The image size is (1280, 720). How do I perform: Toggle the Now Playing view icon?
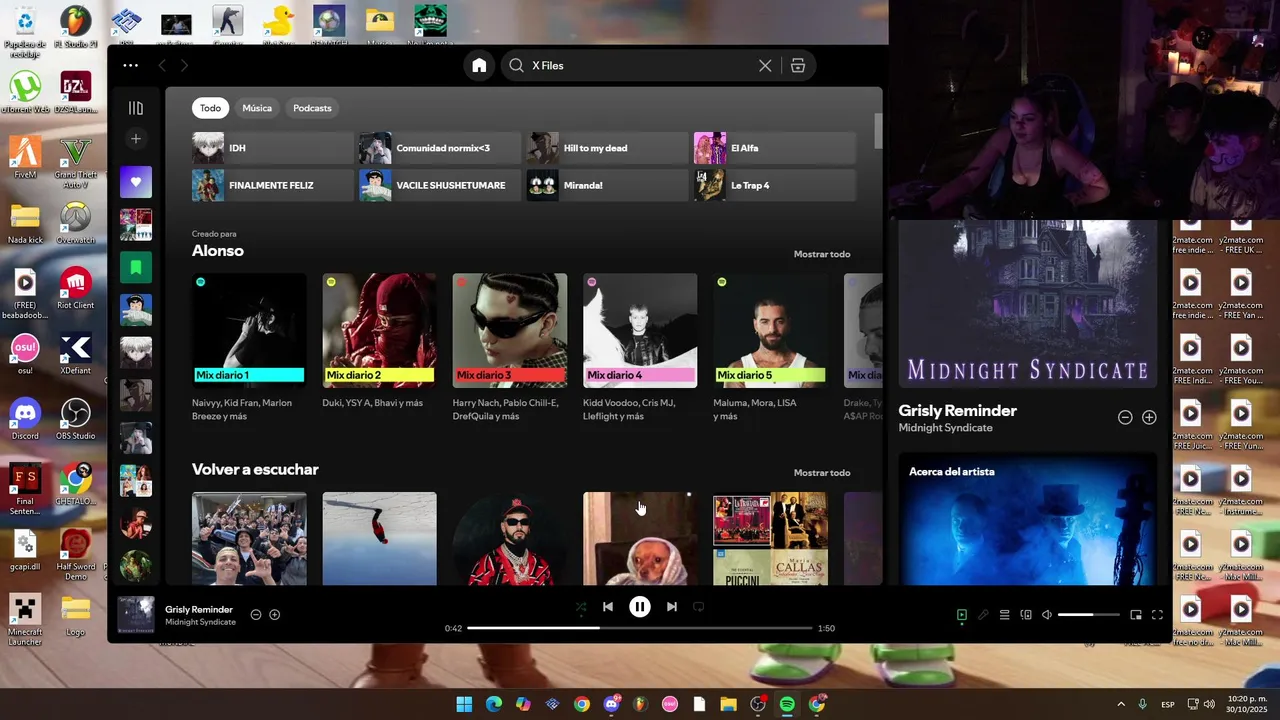962,615
